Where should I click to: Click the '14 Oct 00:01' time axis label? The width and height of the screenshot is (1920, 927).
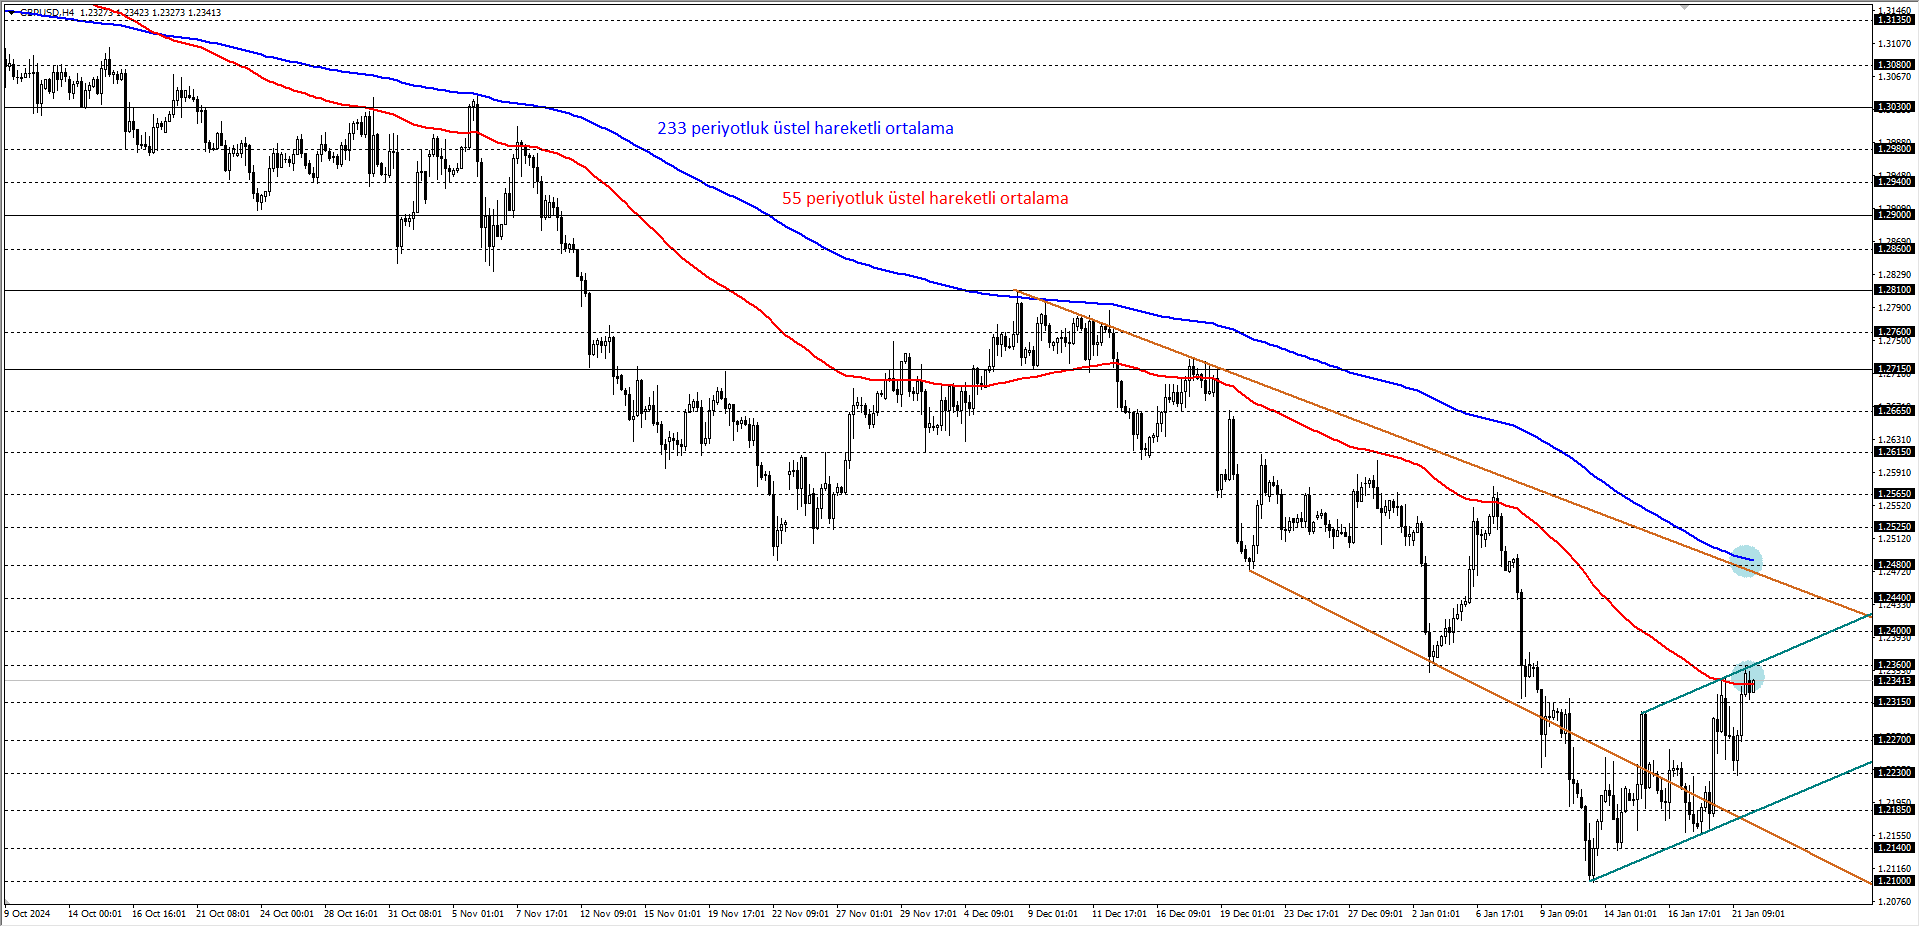click(x=94, y=914)
